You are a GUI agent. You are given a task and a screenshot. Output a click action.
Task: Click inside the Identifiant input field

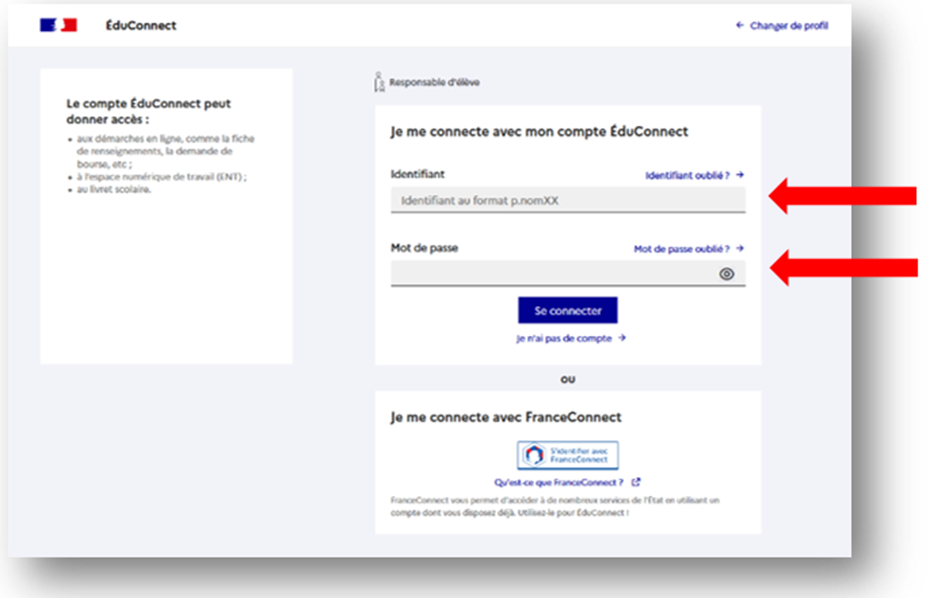(x=567, y=201)
